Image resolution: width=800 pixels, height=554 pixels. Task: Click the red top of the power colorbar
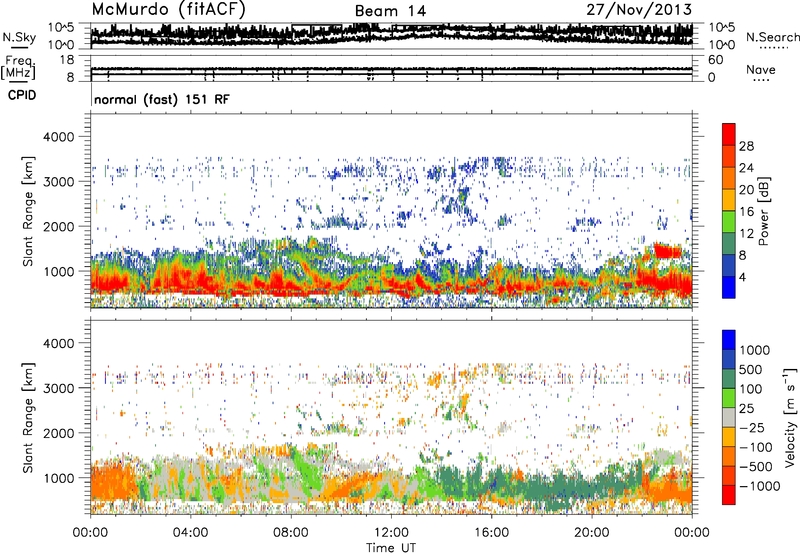click(x=729, y=133)
